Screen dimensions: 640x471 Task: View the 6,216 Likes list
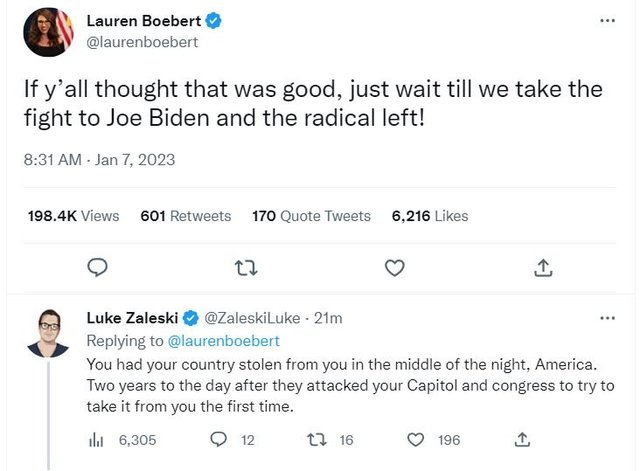pos(430,216)
